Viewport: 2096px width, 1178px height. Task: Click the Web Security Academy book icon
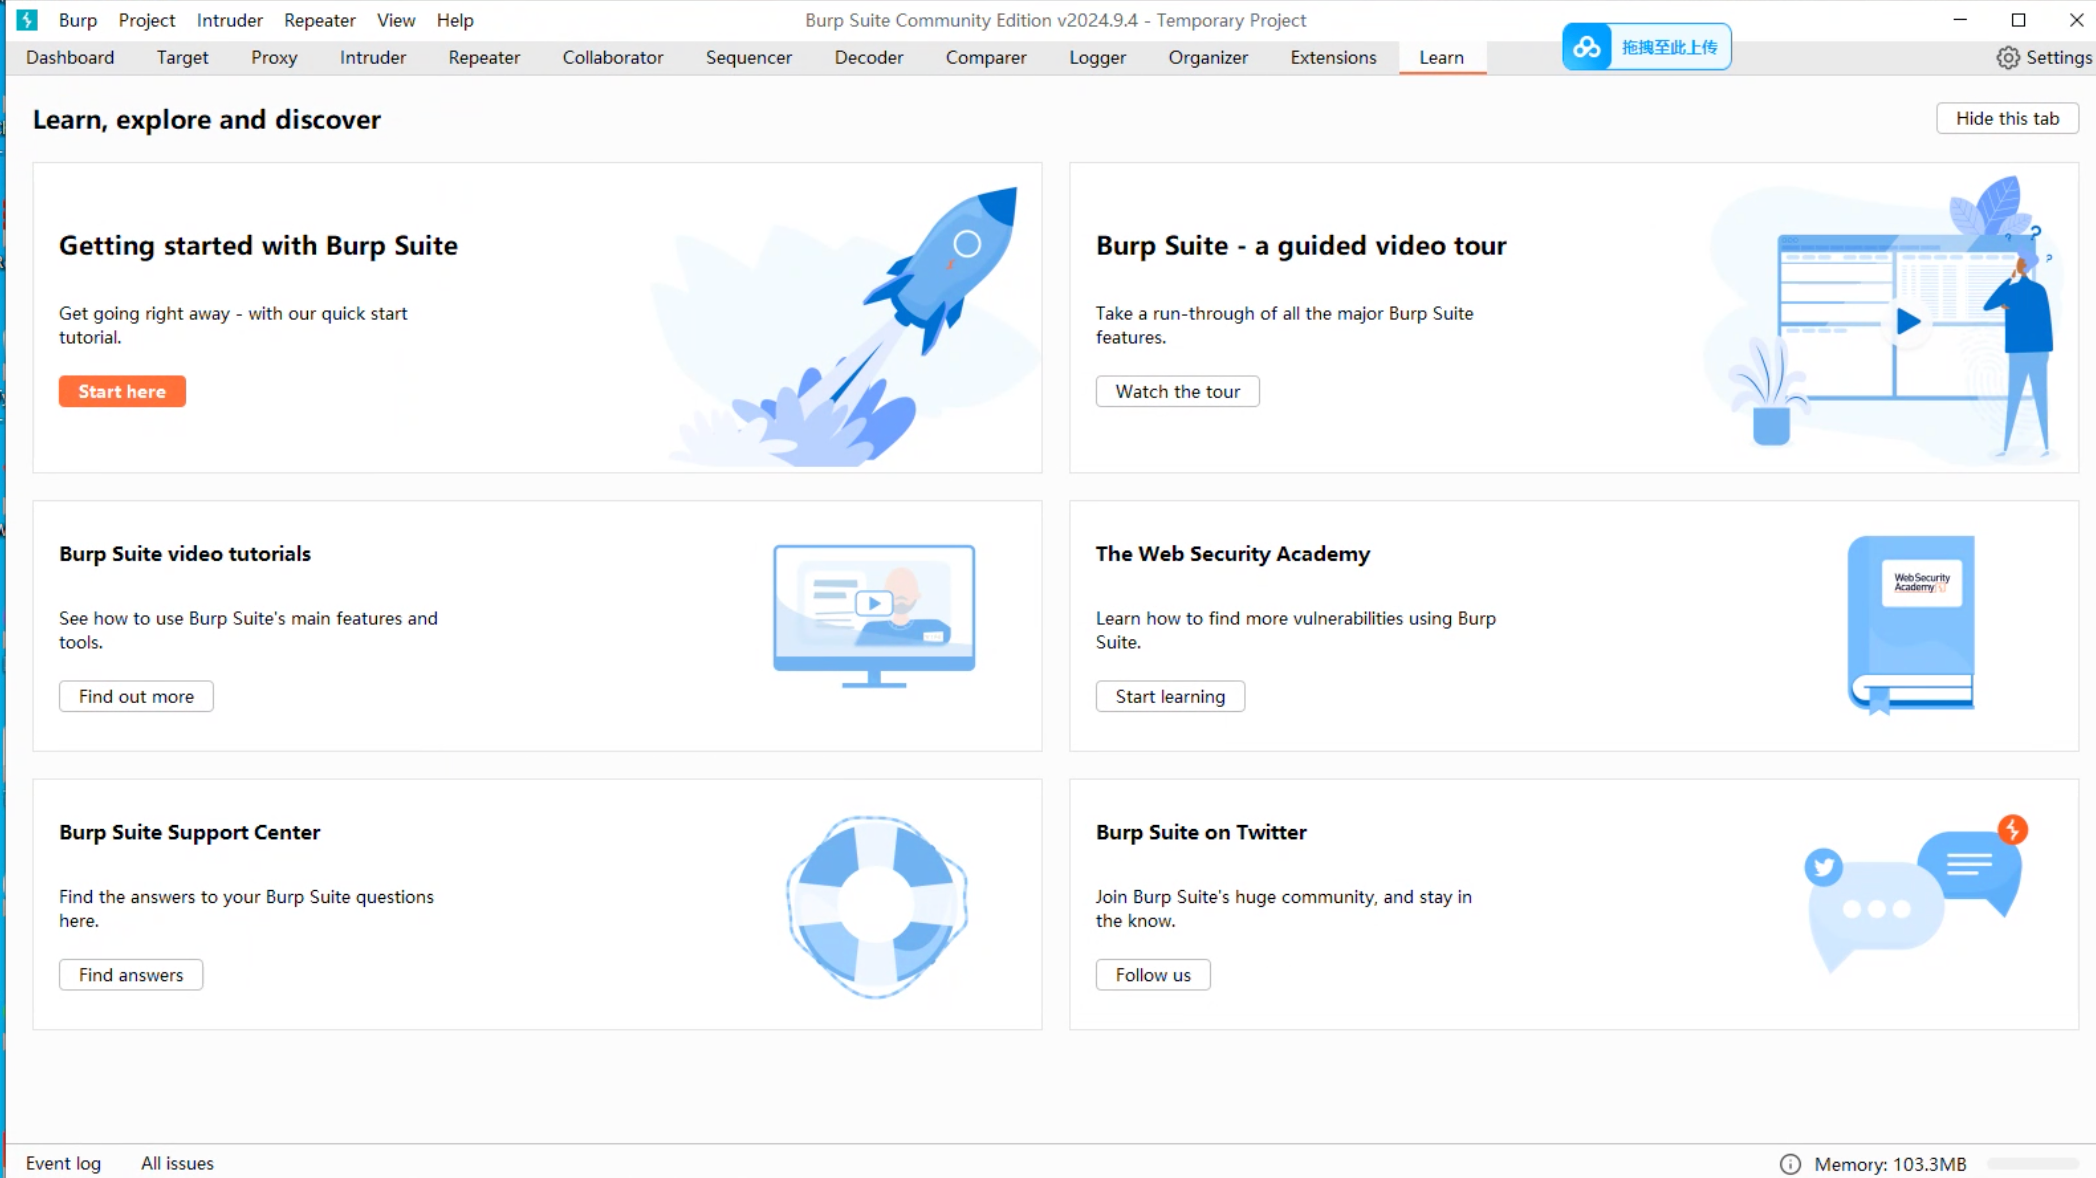(x=1911, y=623)
